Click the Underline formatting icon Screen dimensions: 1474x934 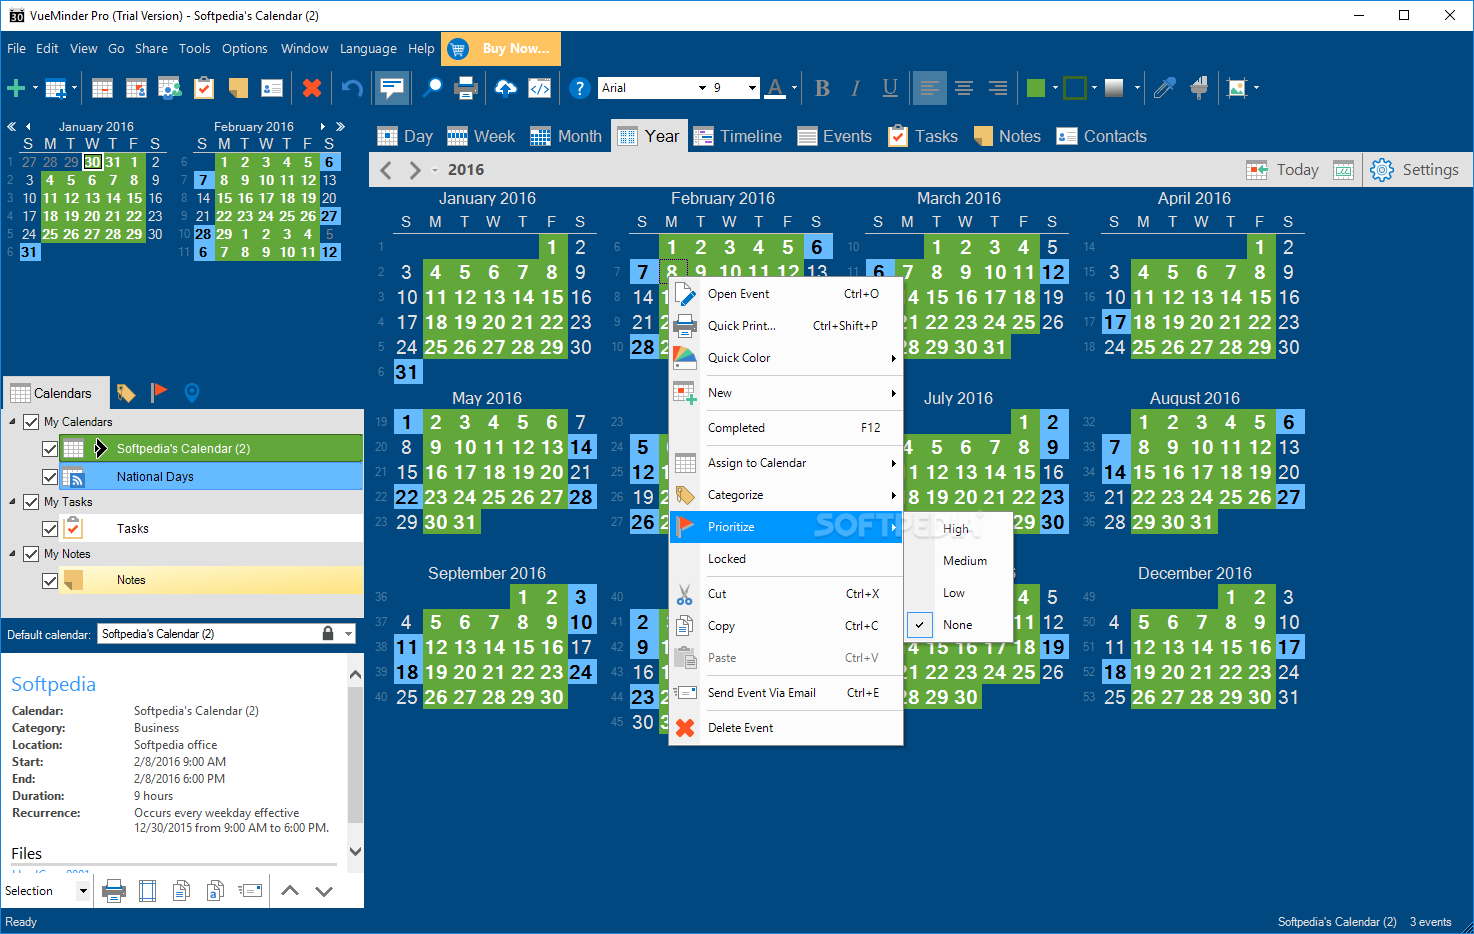coord(890,88)
